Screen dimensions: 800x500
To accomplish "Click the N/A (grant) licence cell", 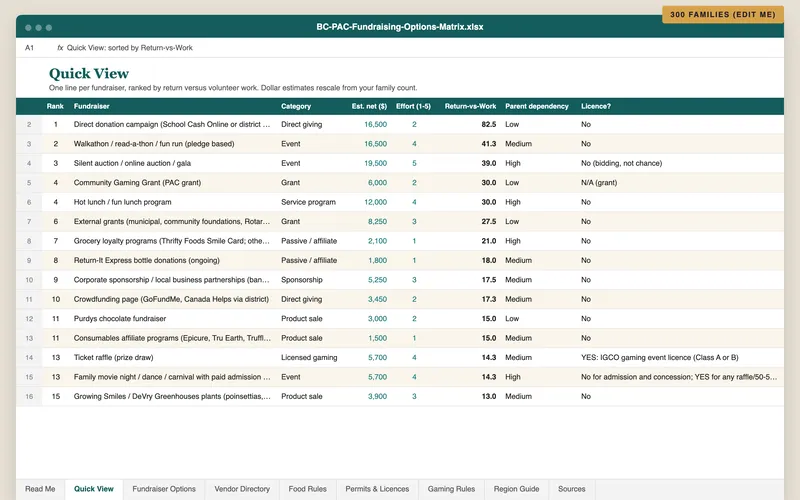I will click(599, 183).
